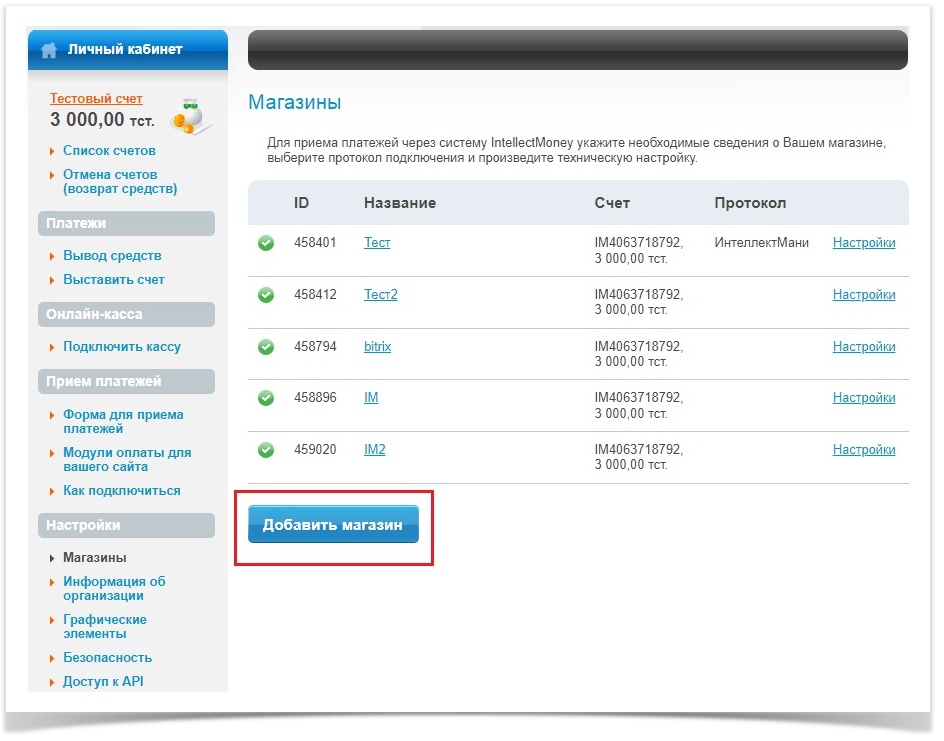Click the Настройки sidebar section header

point(126,526)
